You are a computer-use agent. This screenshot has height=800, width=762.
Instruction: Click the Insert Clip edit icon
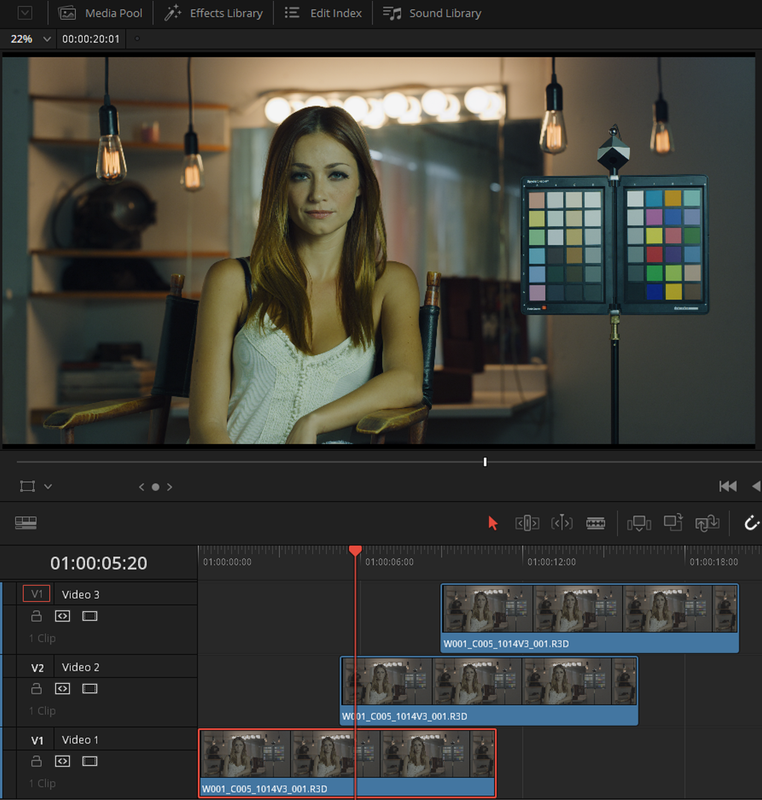pyautogui.click(x=639, y=523)
